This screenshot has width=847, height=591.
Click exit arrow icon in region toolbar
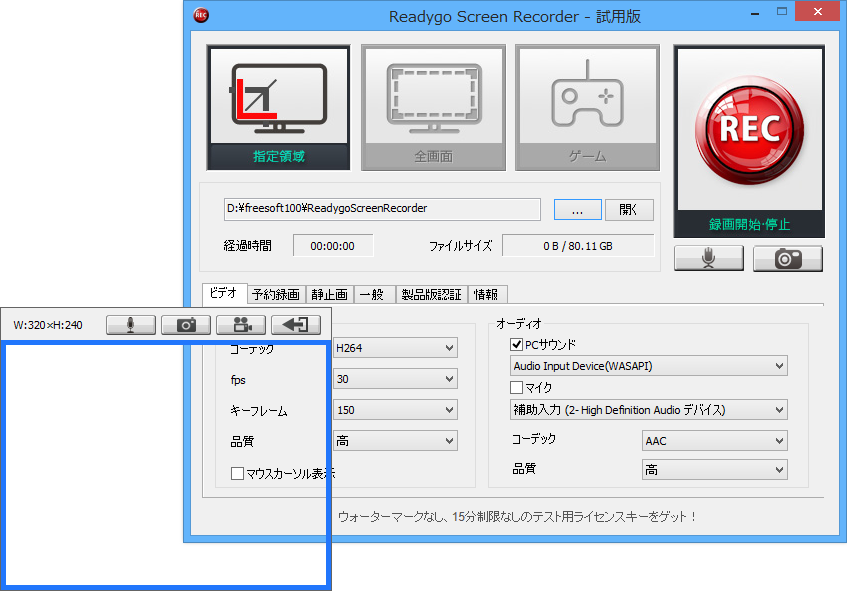point(296,325)
